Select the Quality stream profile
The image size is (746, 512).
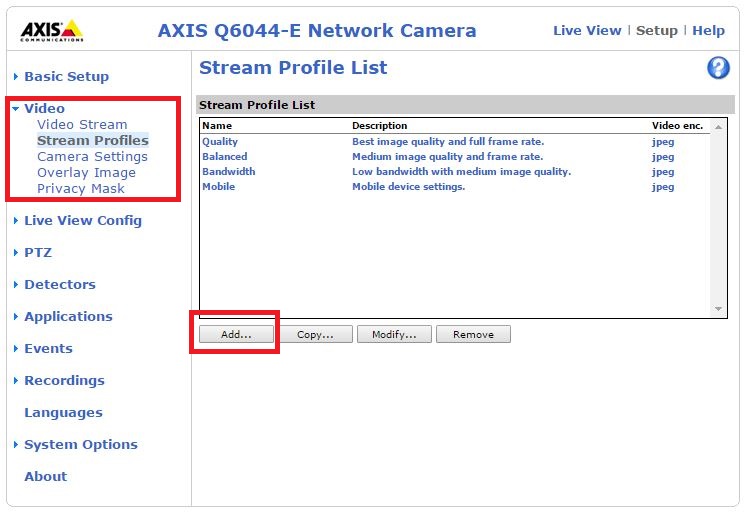point(220,142)
